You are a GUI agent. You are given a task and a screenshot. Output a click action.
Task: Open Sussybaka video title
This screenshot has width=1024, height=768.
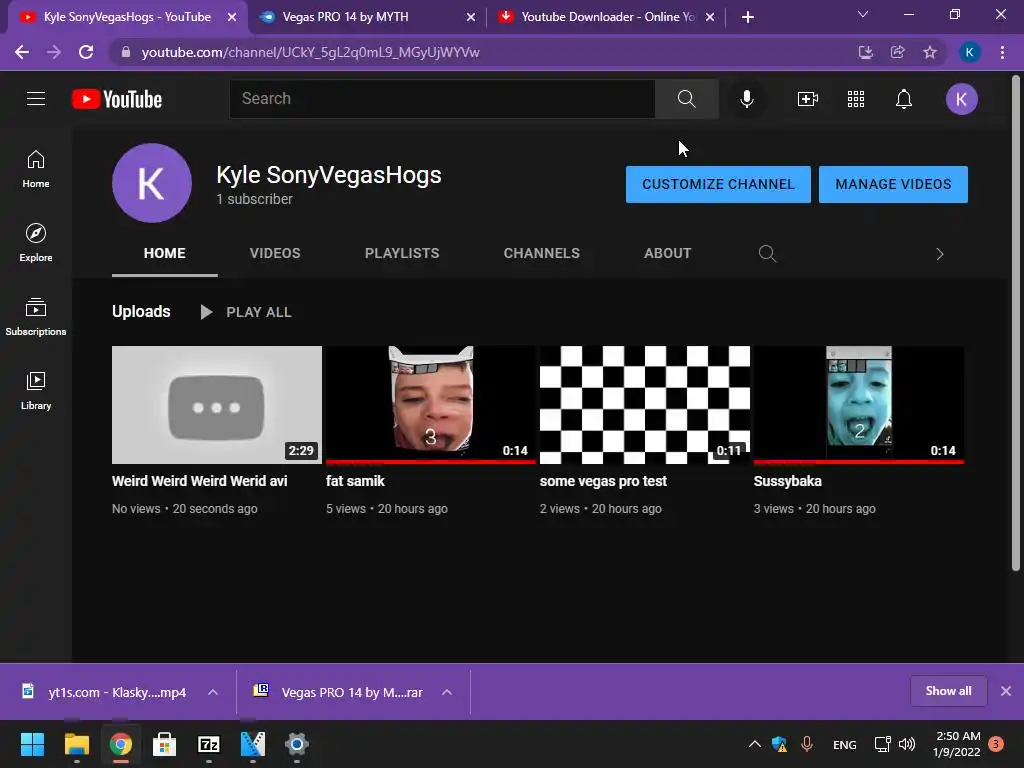point(788,481)
